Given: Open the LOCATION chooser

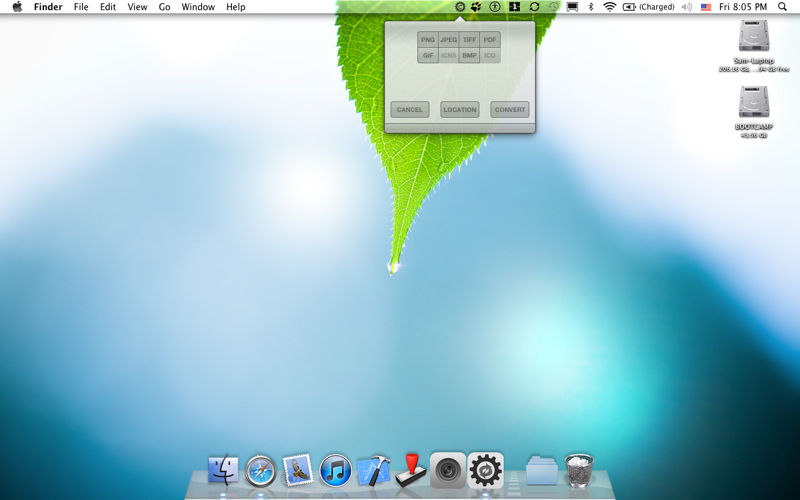Looking at the screenshot, I should pyautogui.click(x=460, y=110).
